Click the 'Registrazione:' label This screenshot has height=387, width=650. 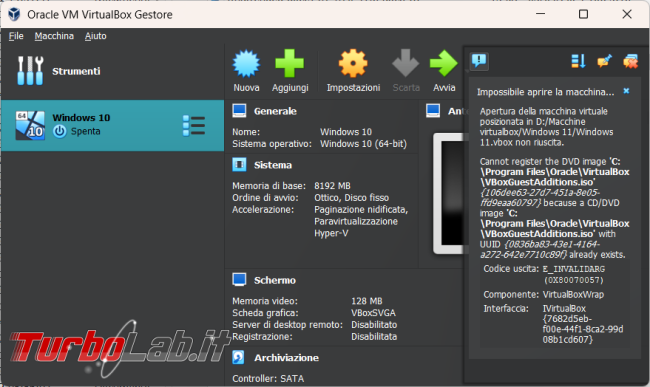pyautogui.click(x=262, y=336)
